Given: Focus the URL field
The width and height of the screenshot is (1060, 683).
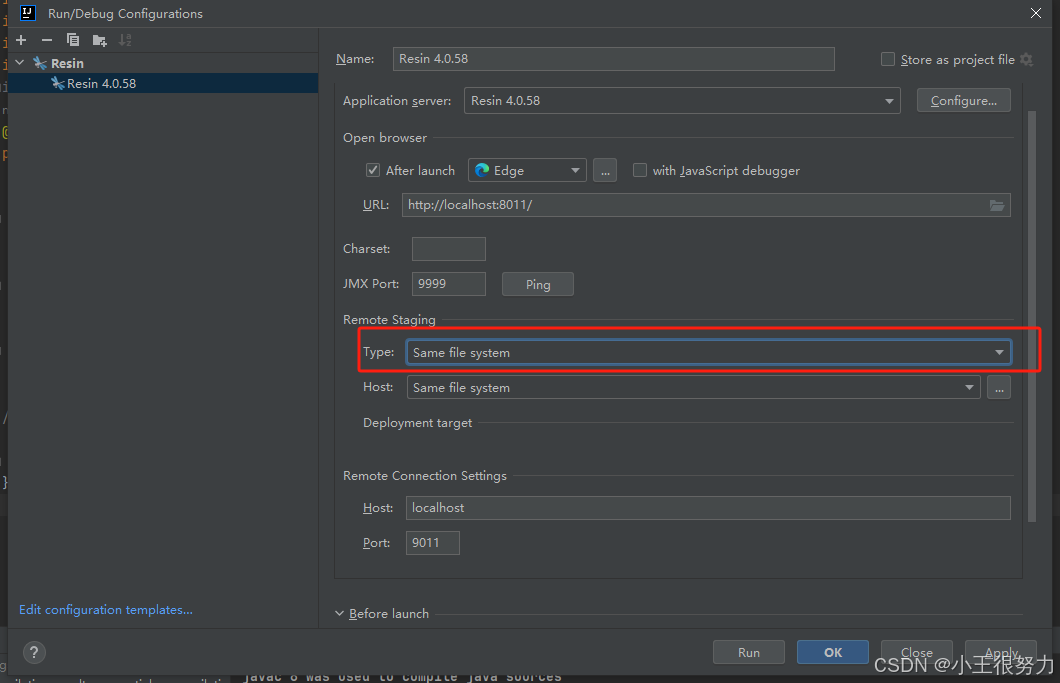Looking at the screenshot, I should (706, 205).
